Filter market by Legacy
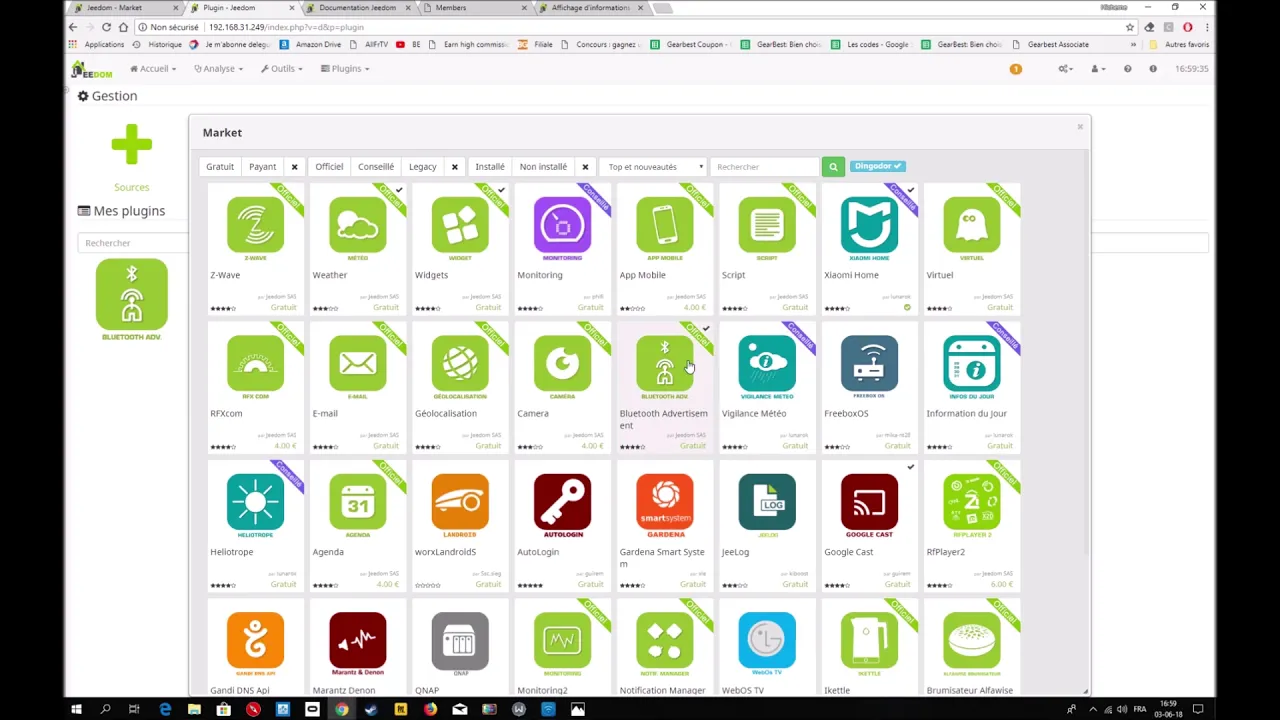 pos(423,167)
